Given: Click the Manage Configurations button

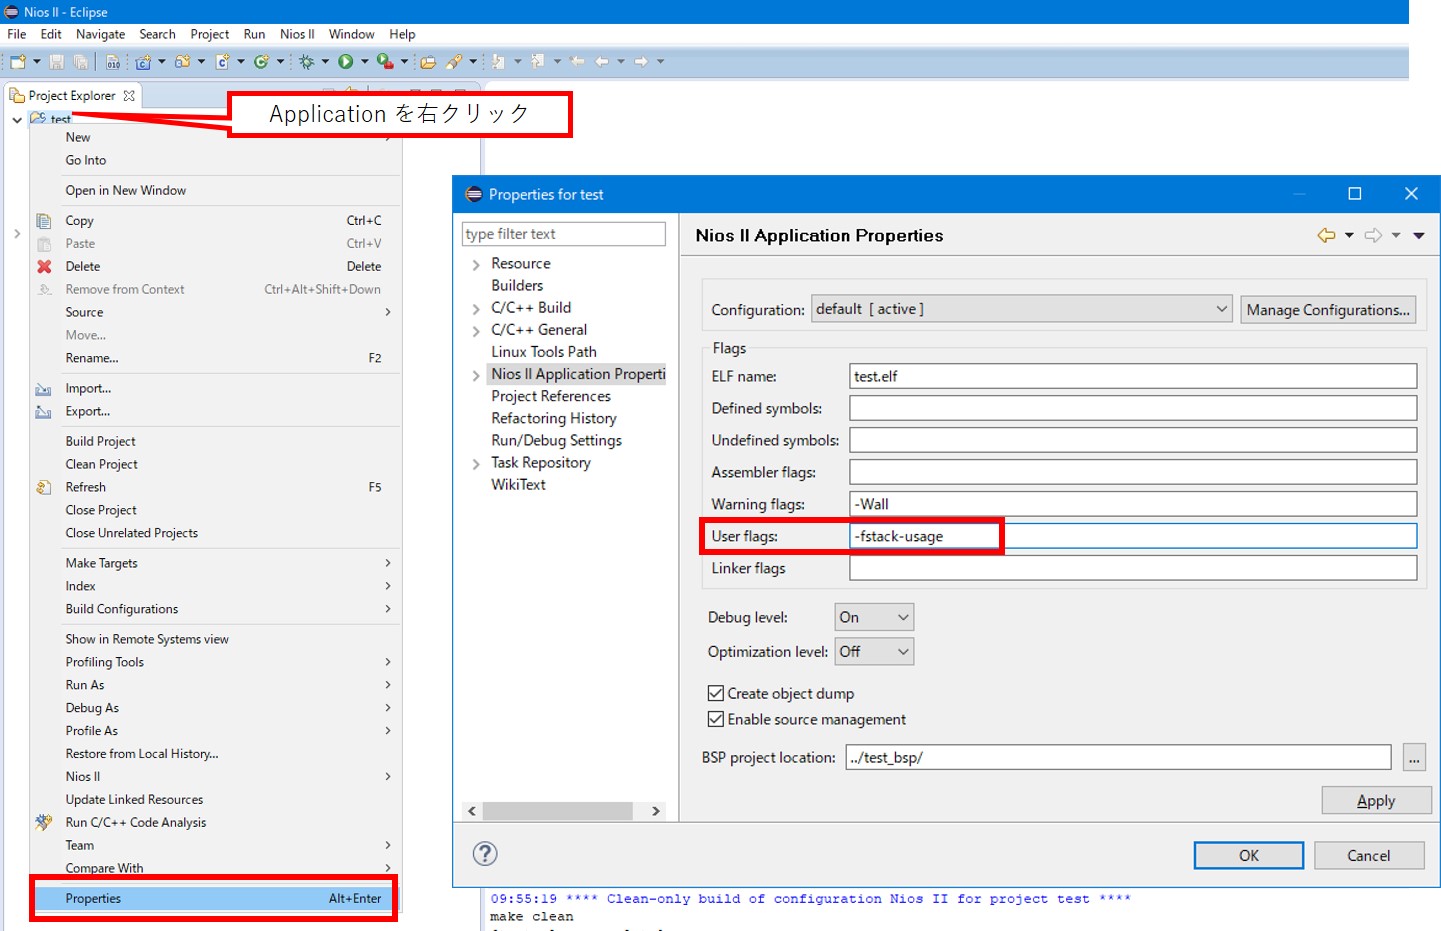Looking at the screenshot, I should 1327,310.
